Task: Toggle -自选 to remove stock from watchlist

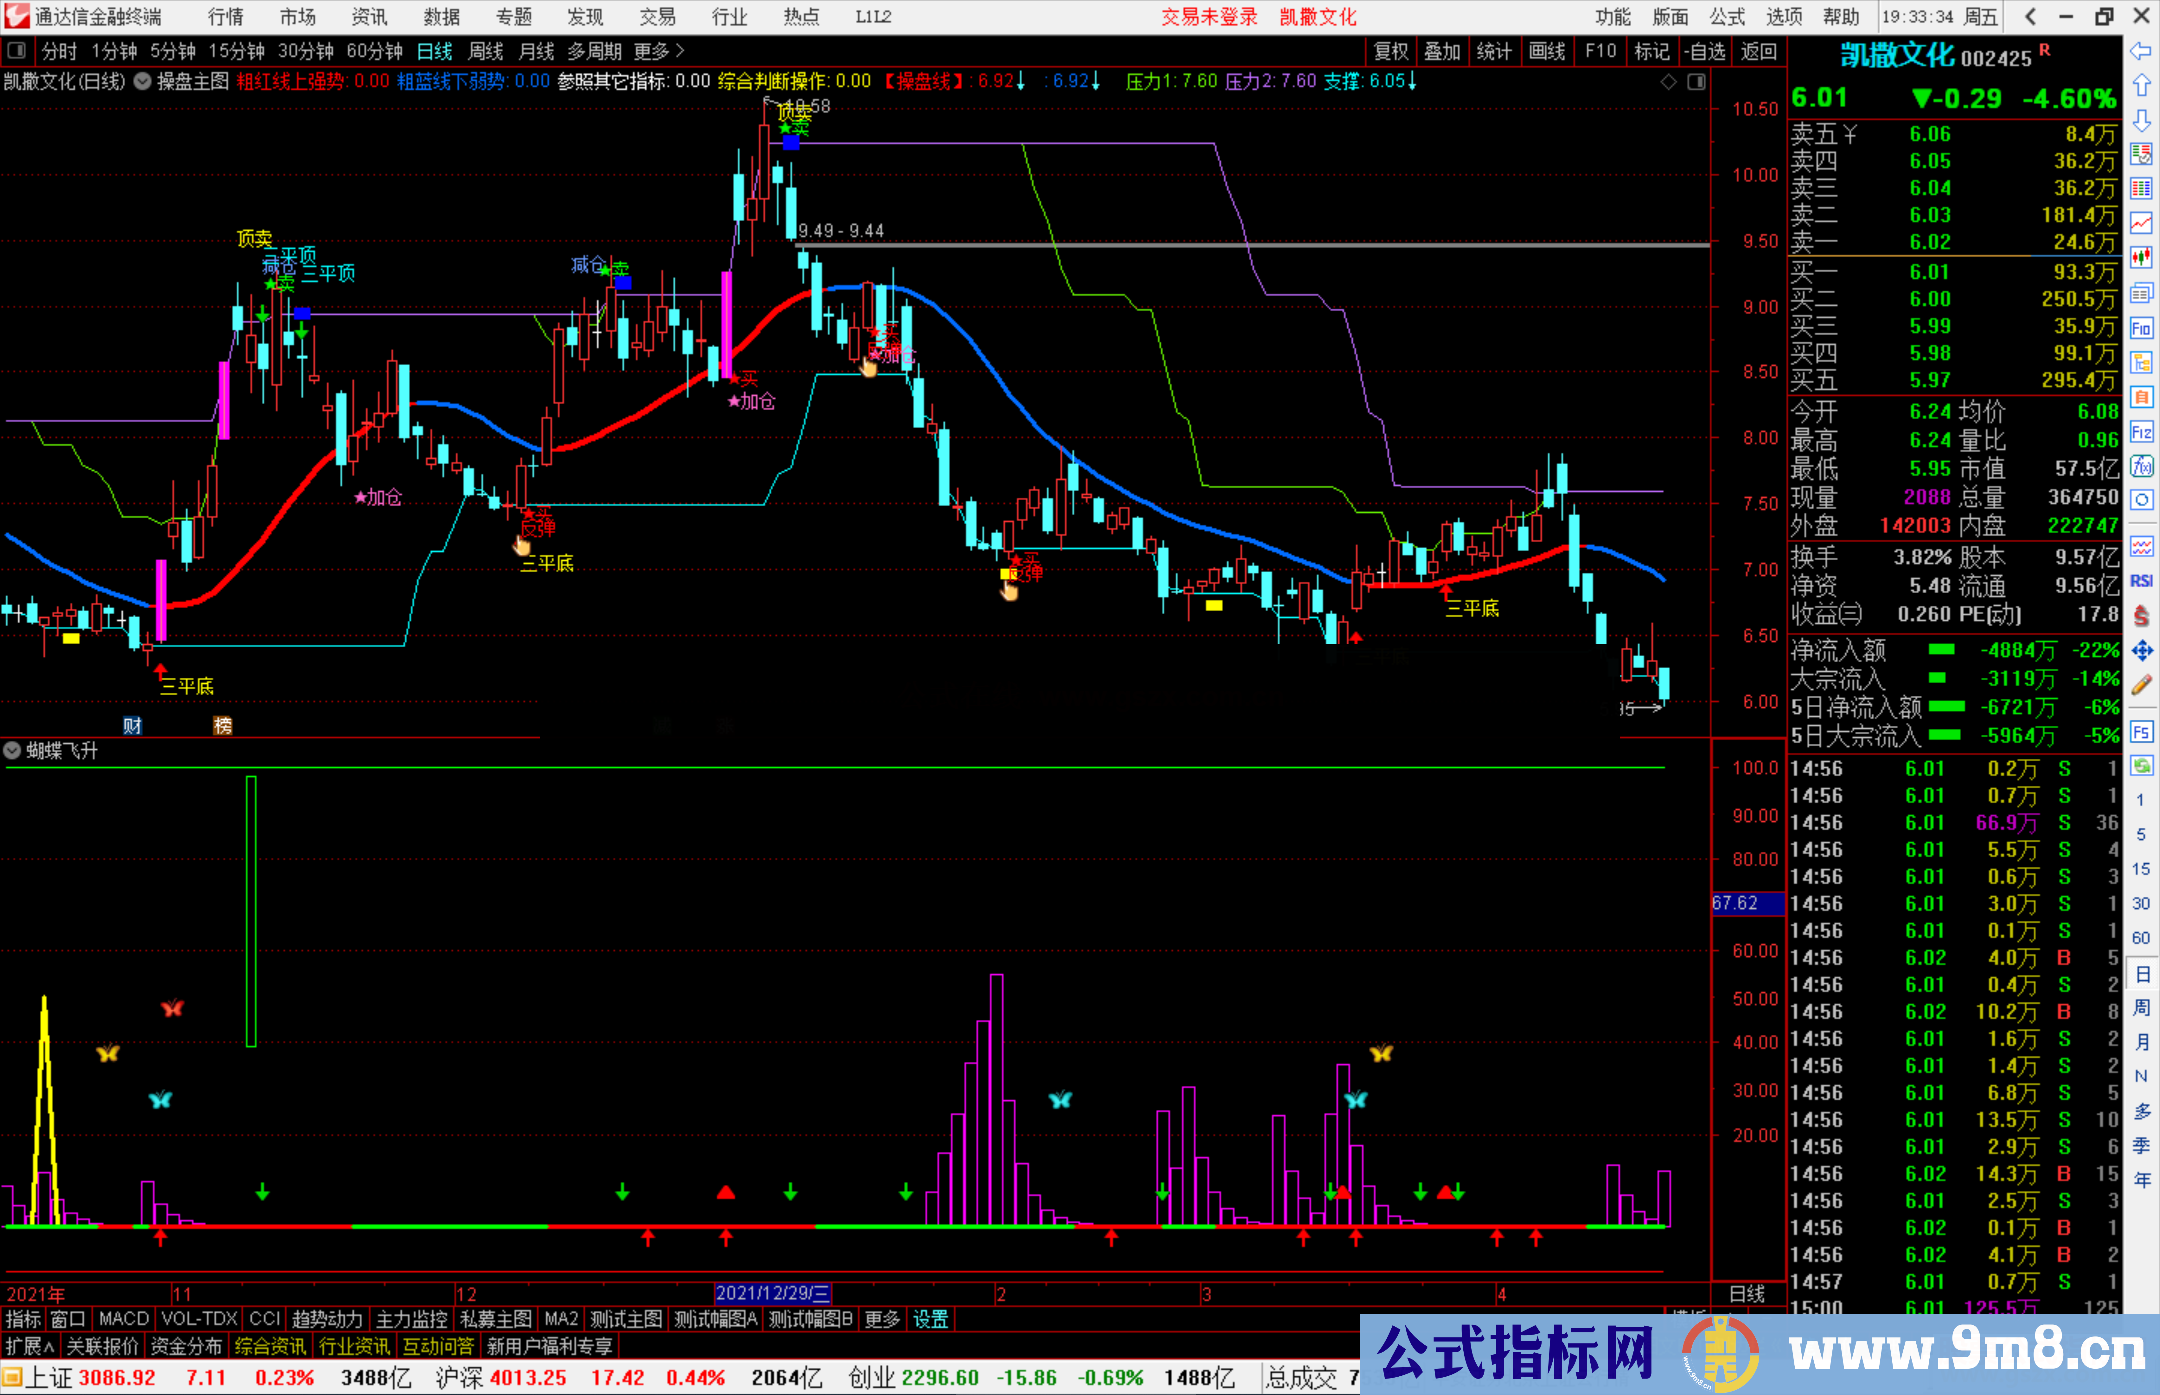Action: point(1705,51)
